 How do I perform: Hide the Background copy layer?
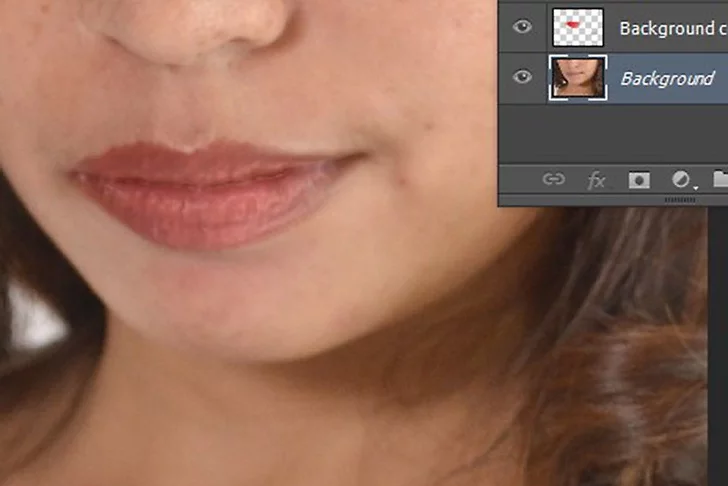522,27
